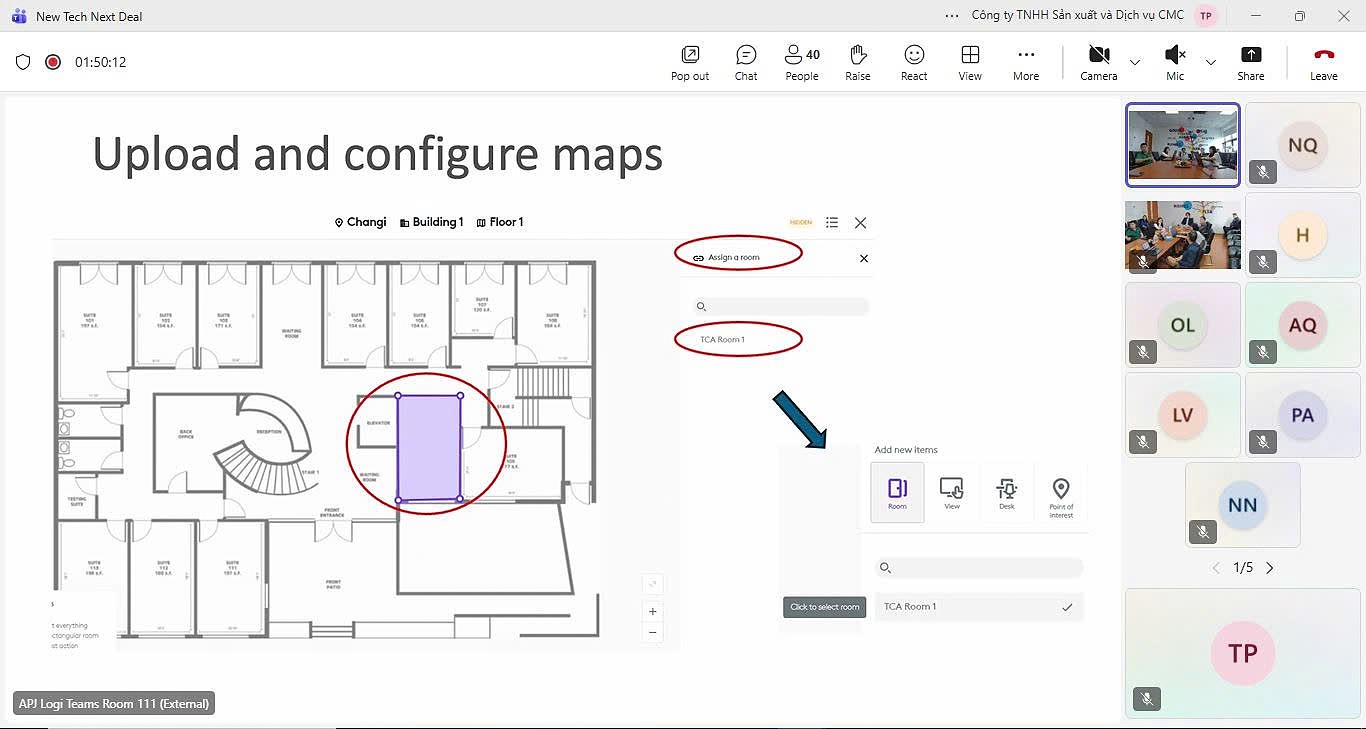The height and width of the screenshot is (729, 1366).
Task: Change the meeting View layout
Action: click(x=969, y=62)
